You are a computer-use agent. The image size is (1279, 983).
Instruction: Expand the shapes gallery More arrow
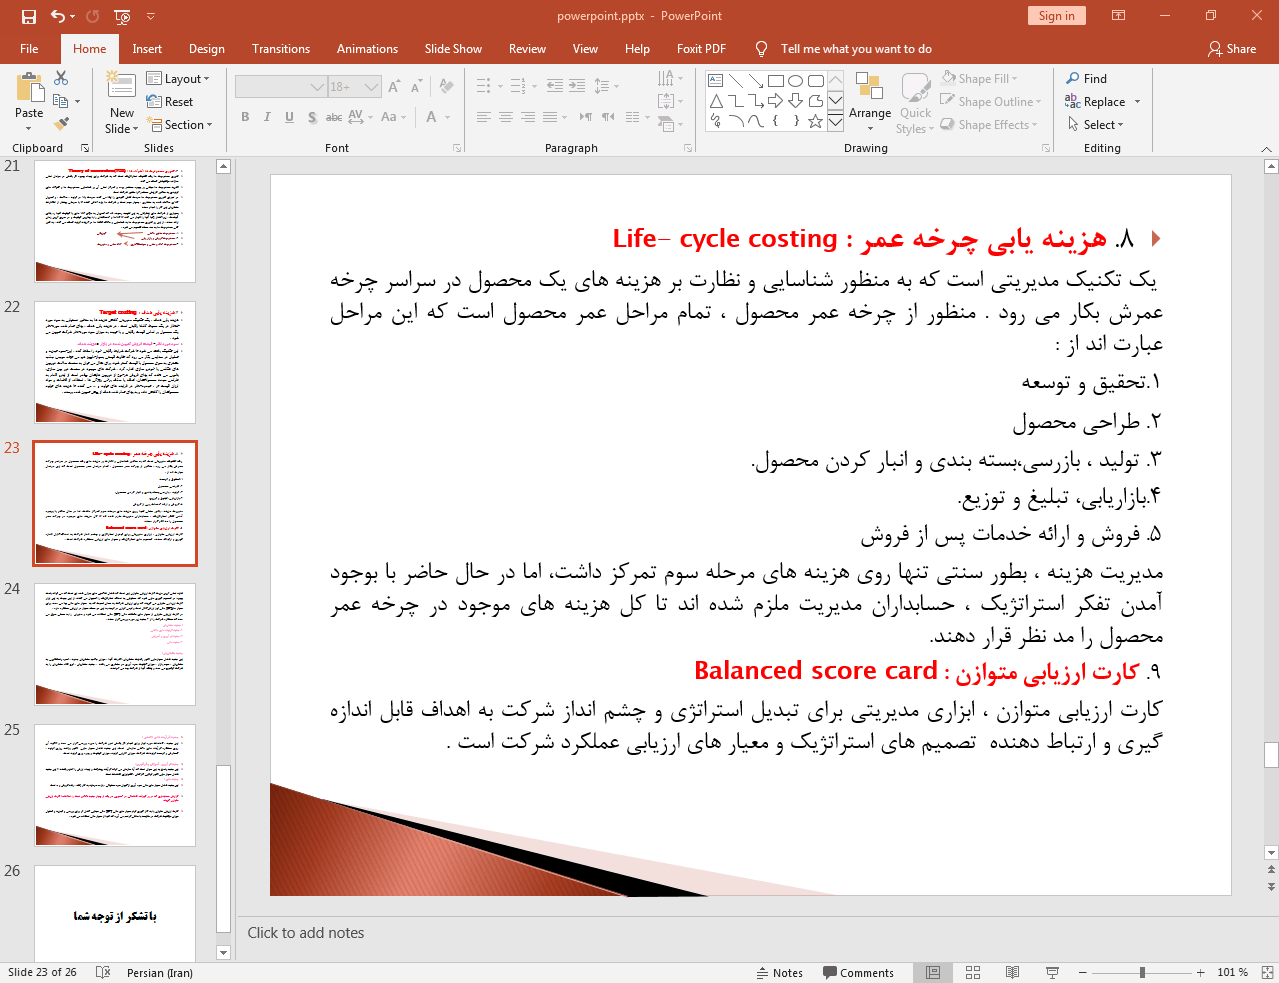(835, 122)
